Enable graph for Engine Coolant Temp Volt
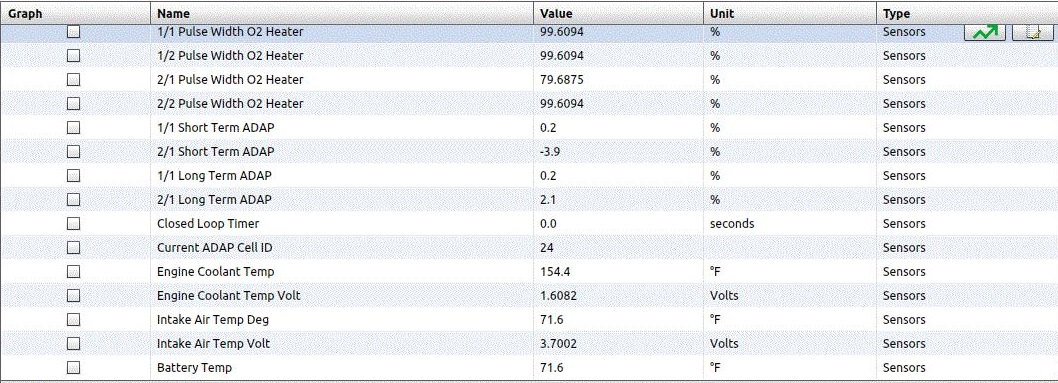Screen dimensions: 1058x383 pyautogui.click(x=74, y=295)
